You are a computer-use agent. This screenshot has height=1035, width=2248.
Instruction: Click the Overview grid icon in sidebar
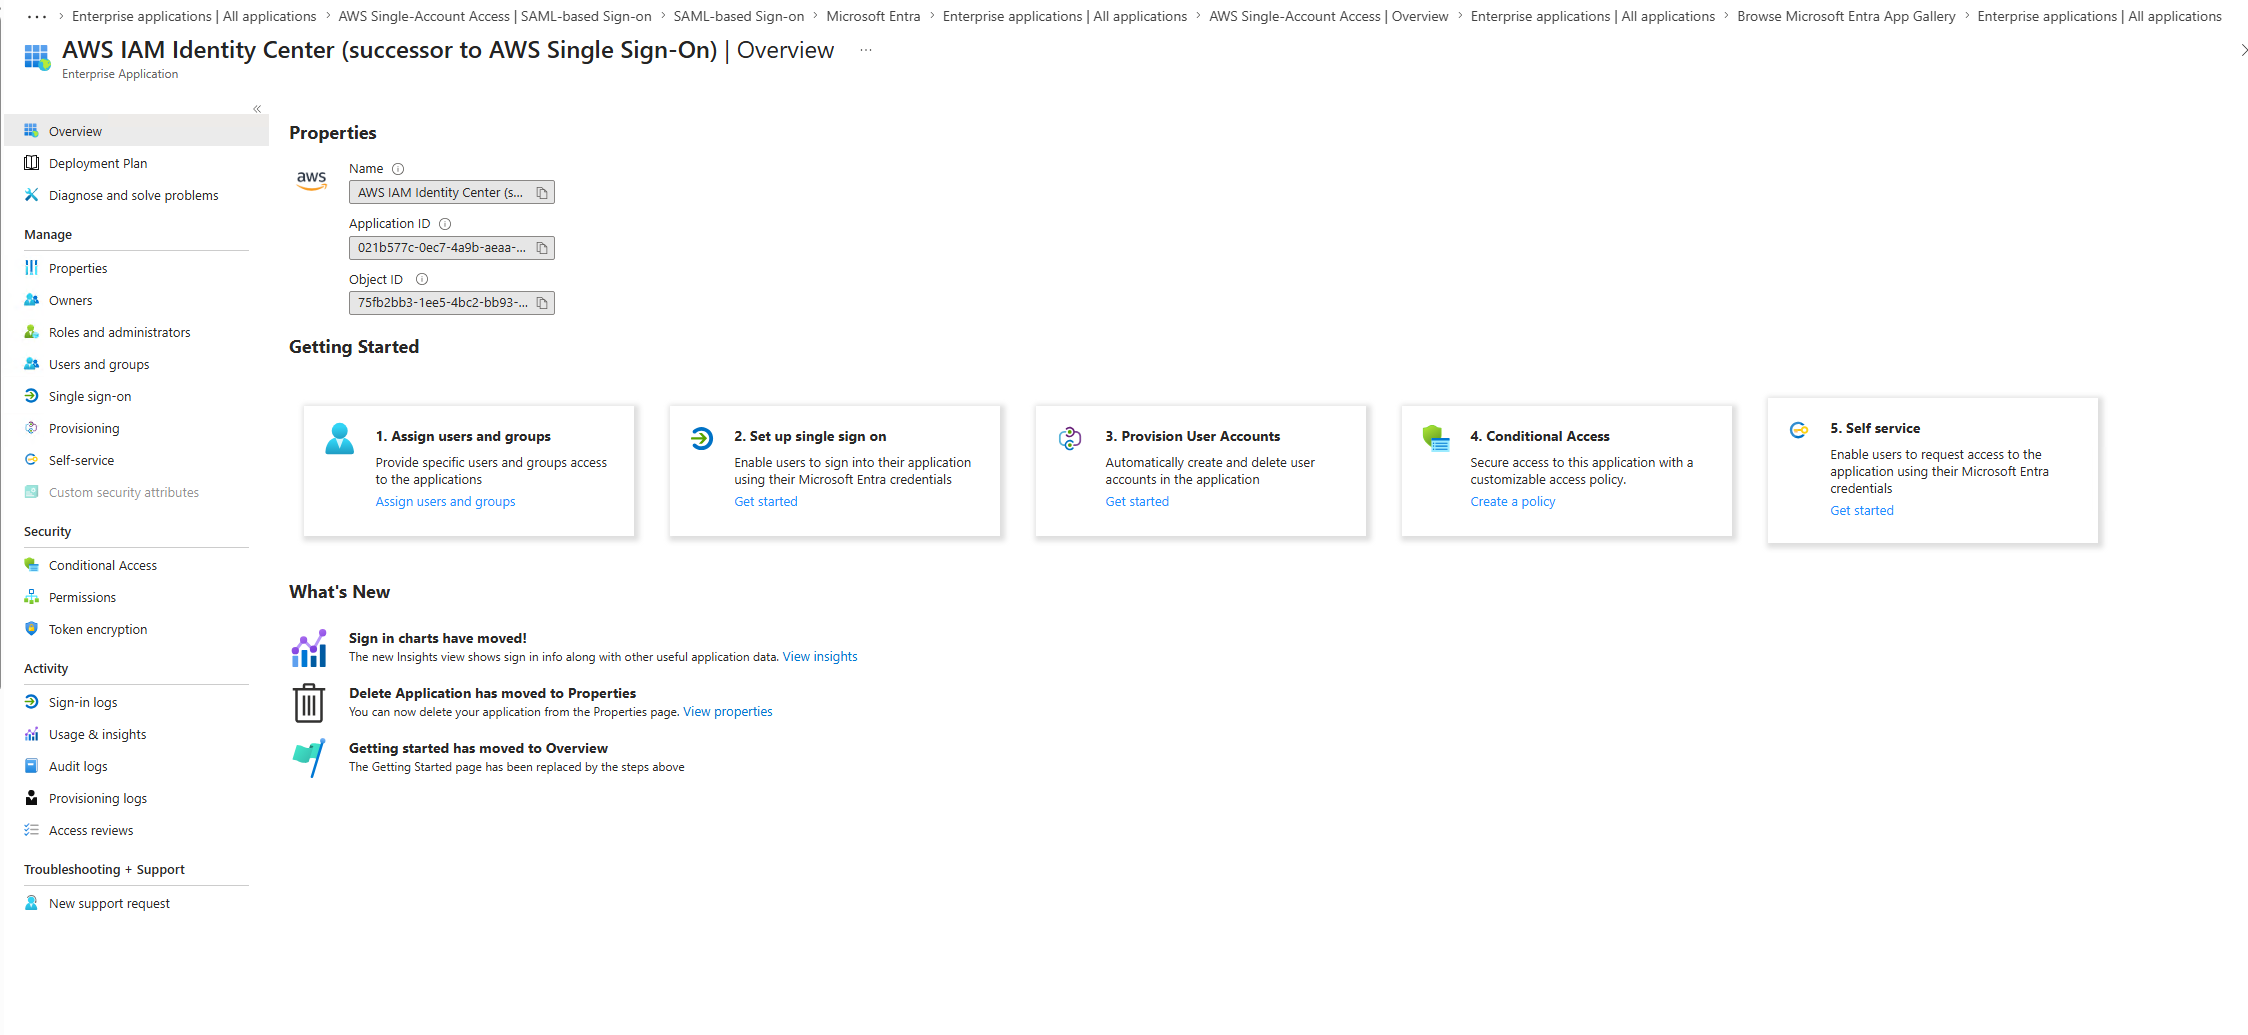(x=31, y=131)
